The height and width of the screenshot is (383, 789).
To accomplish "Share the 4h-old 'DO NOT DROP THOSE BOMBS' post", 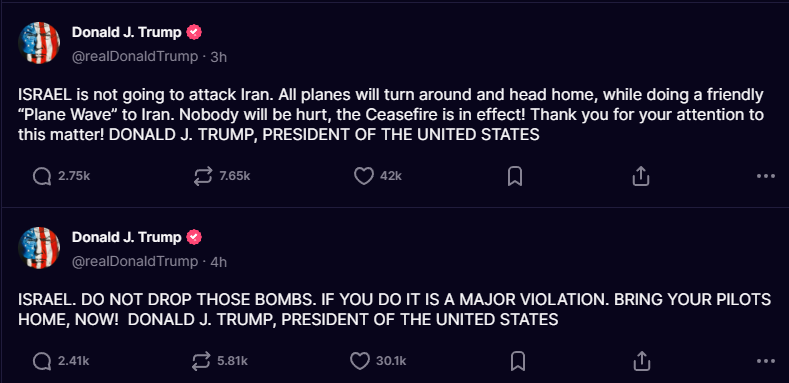I will pos(641,361).
